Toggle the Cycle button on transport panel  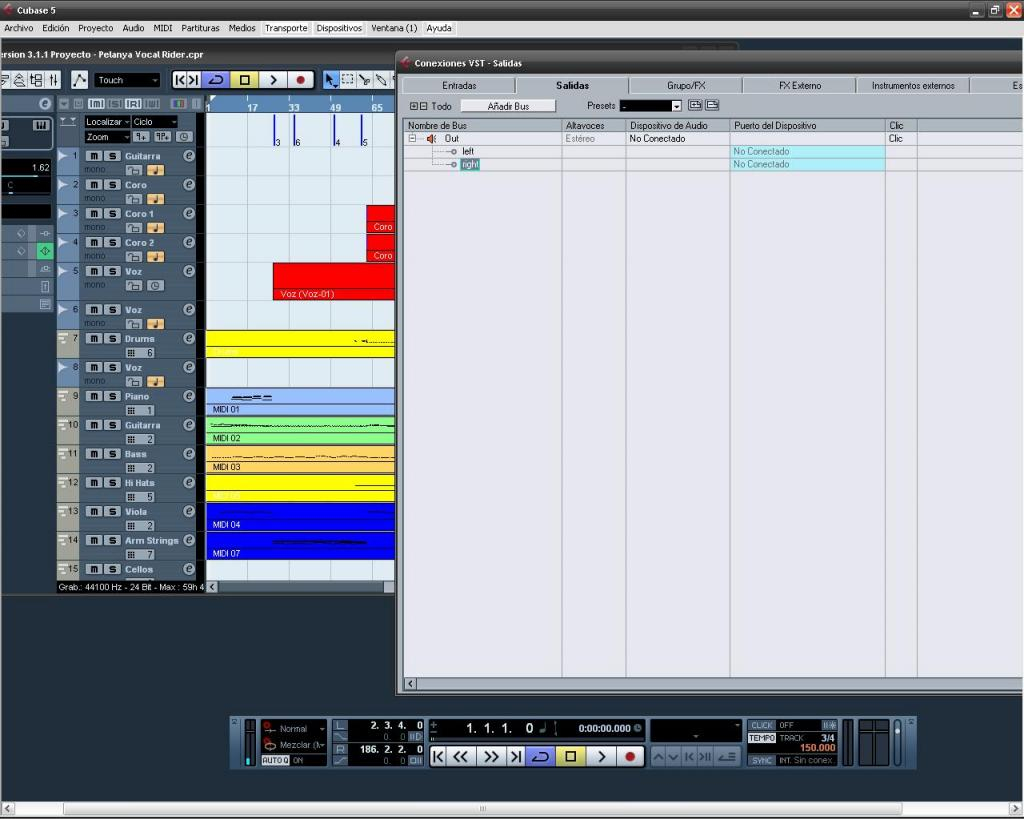click(541, 756)
